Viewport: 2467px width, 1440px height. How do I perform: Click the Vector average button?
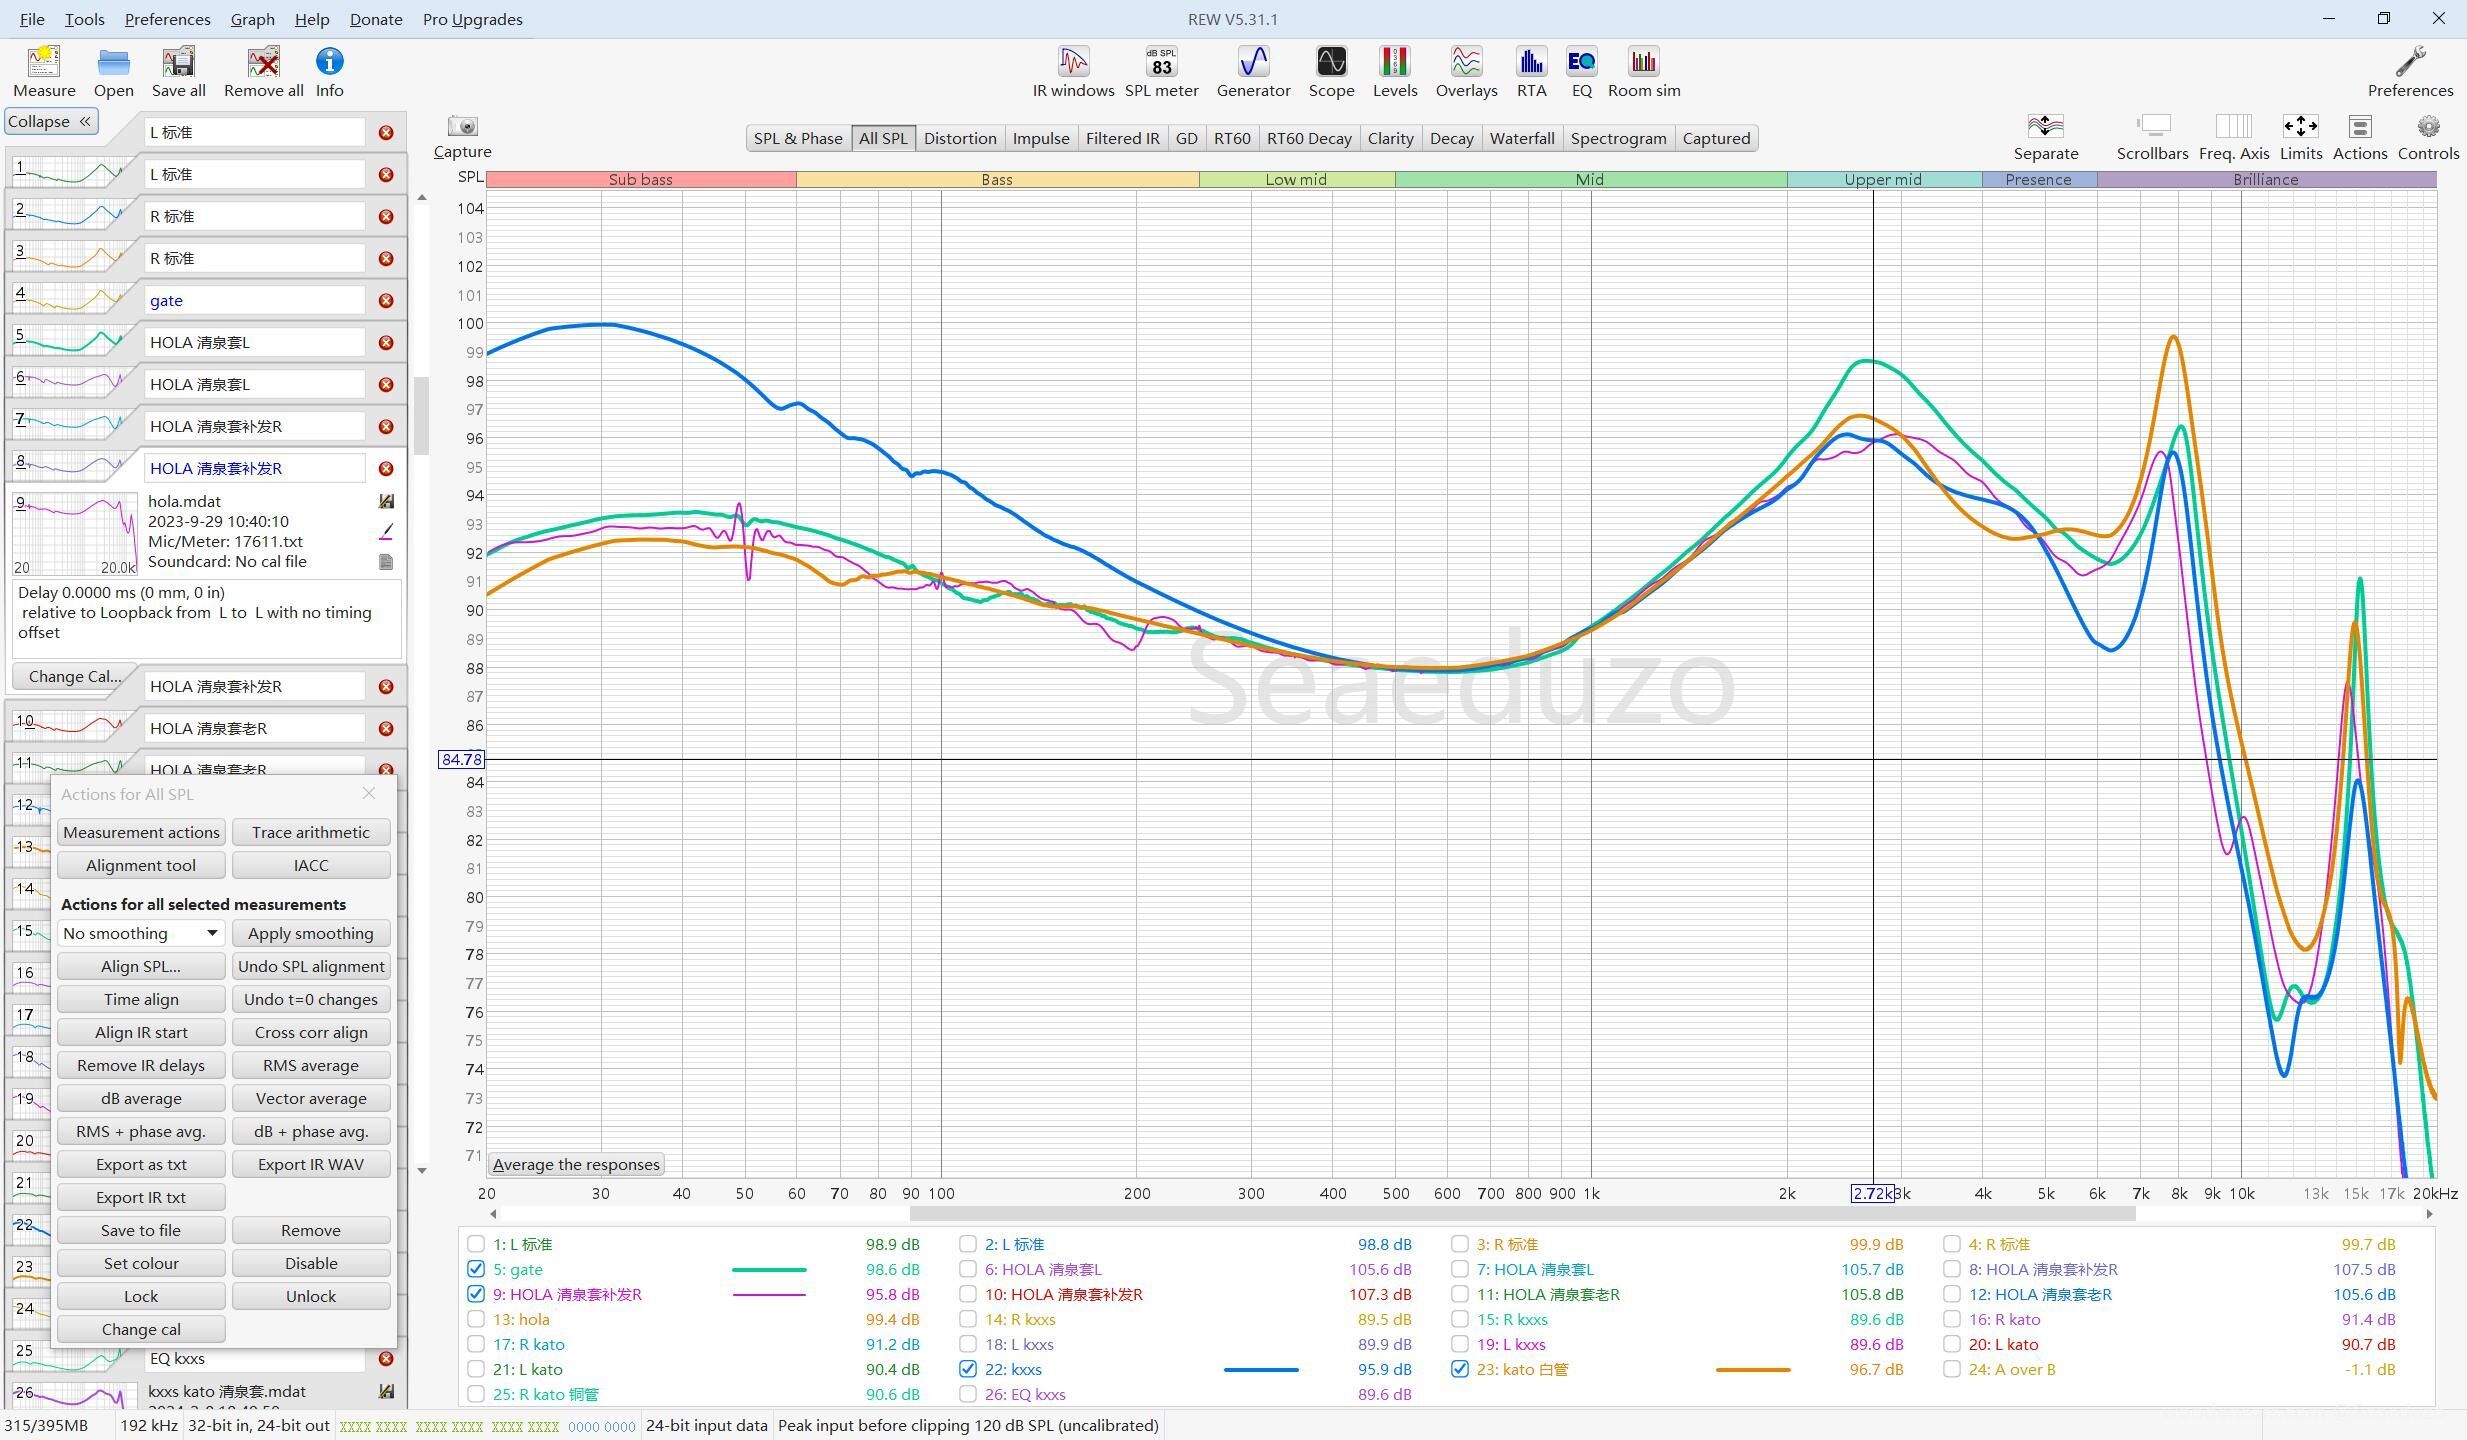point(311,1098)
